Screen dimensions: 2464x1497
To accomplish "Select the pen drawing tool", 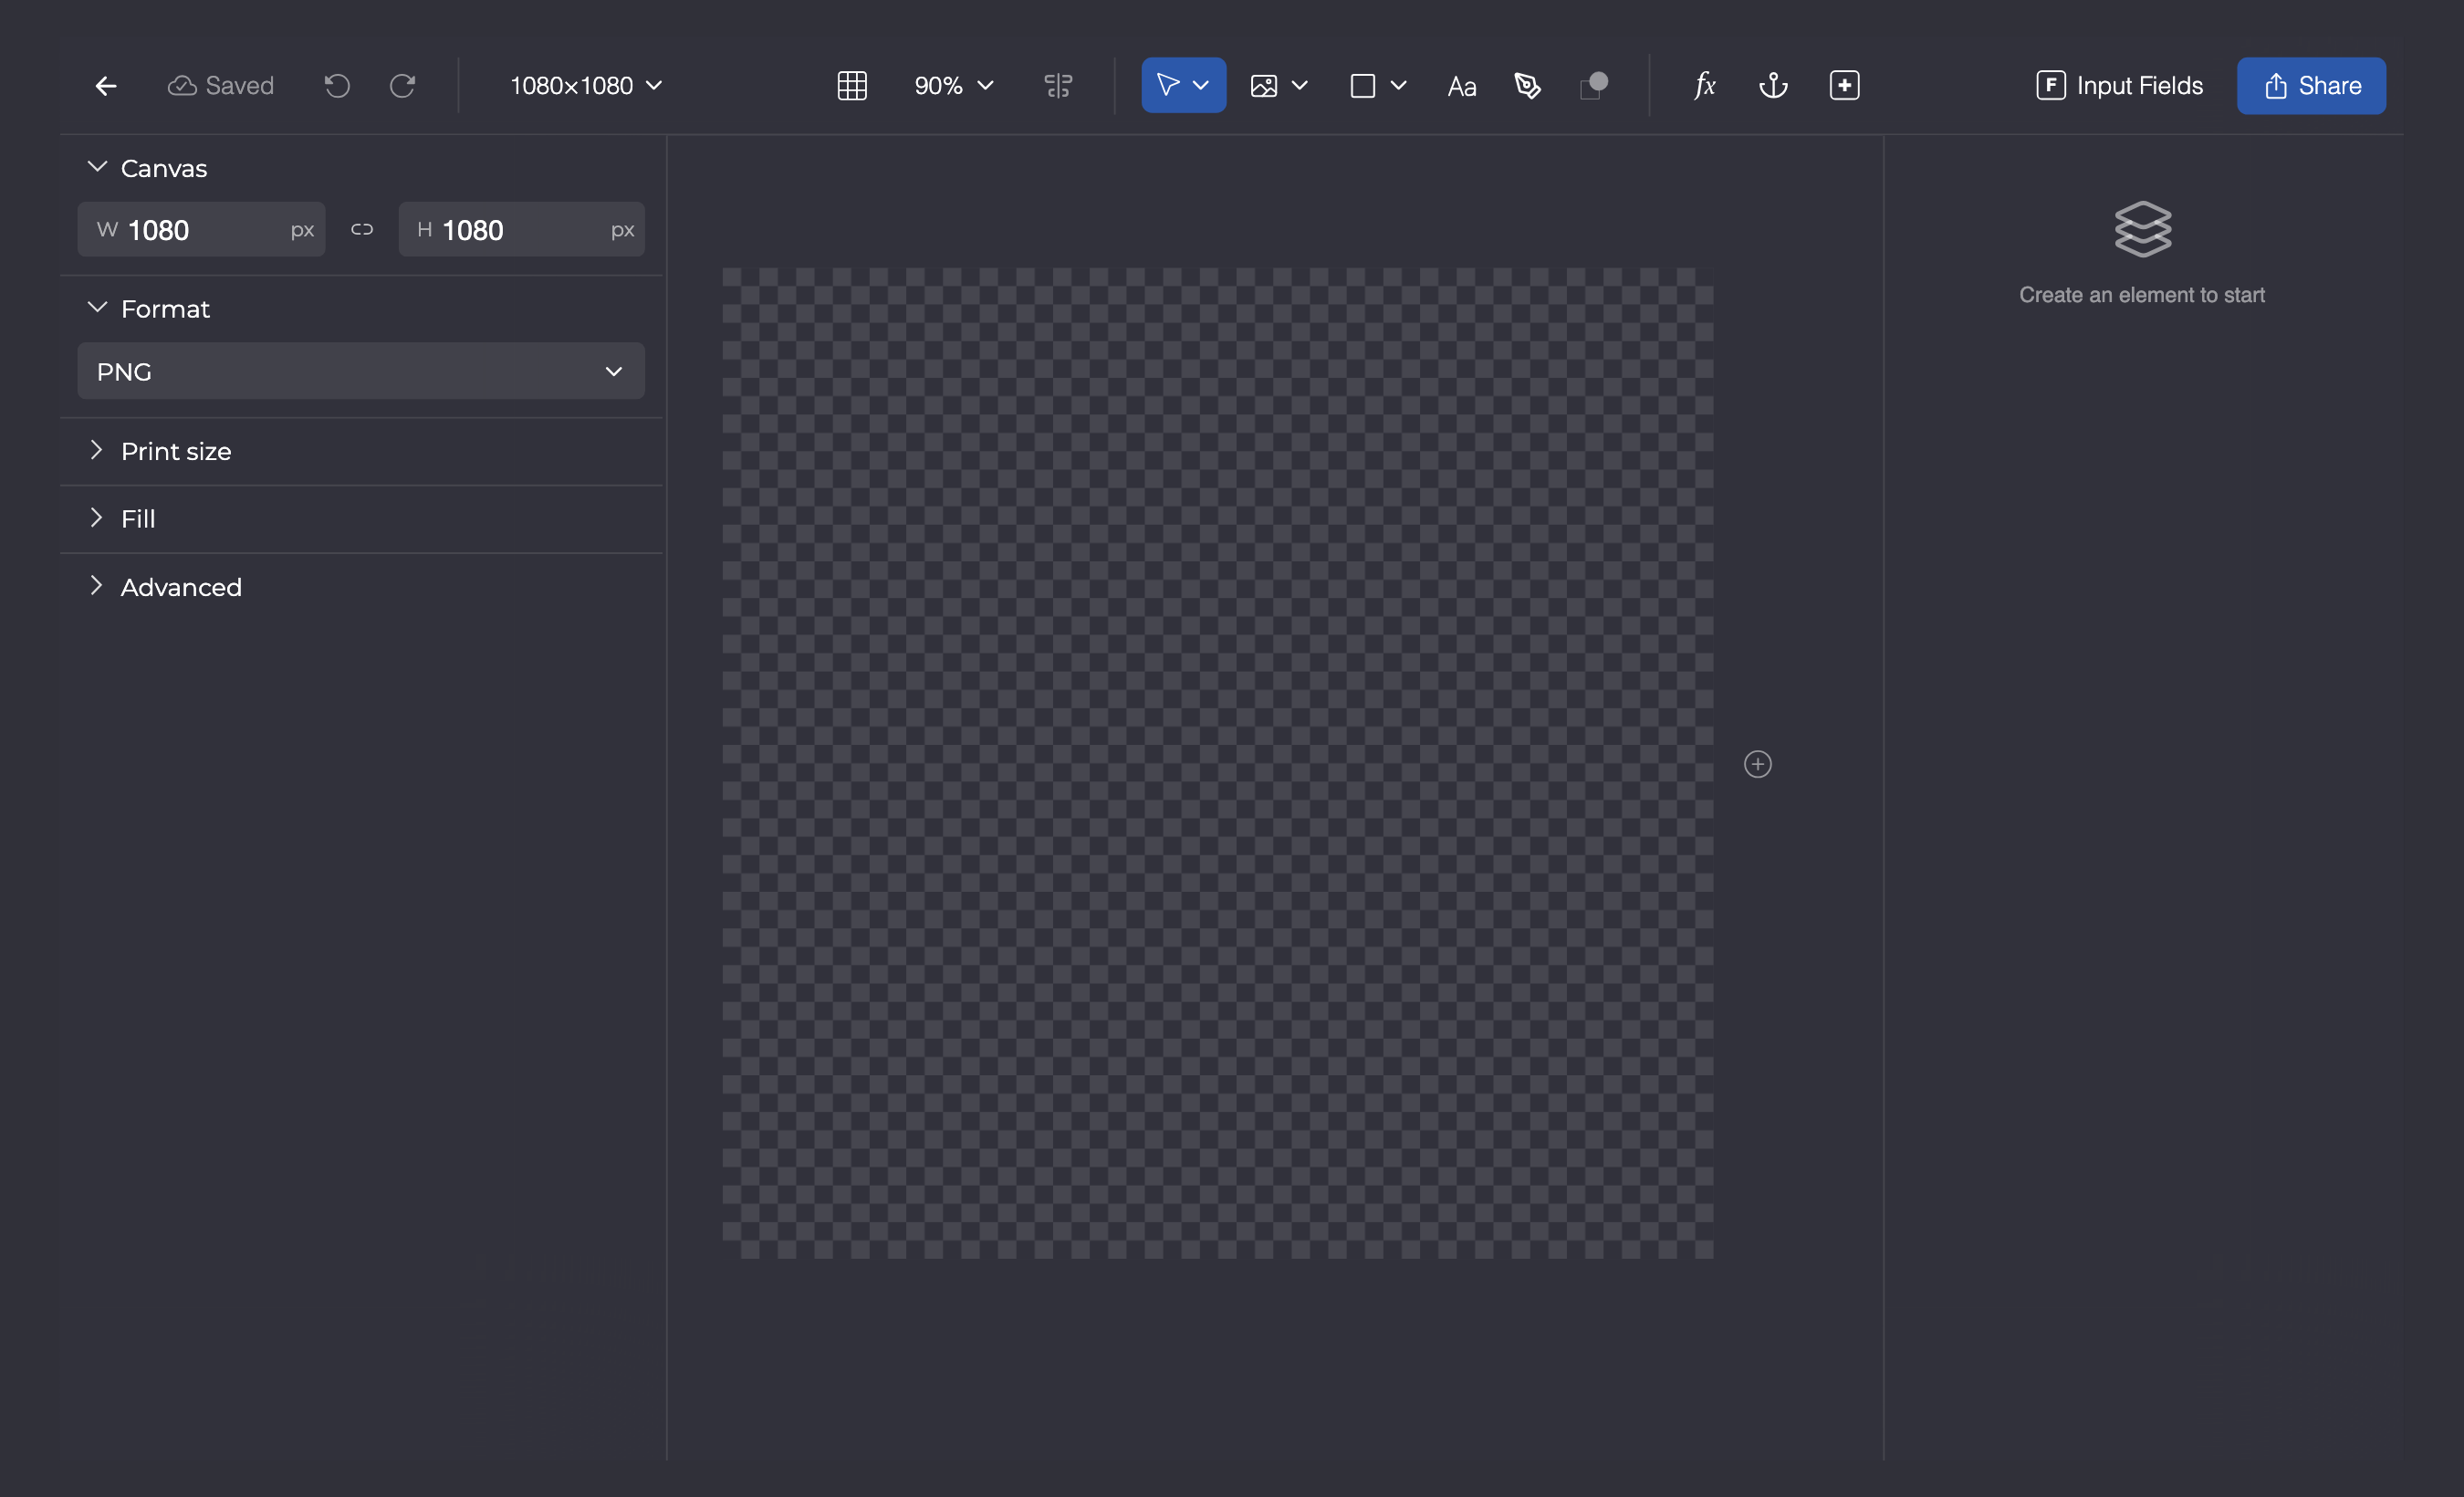I will [1528, 86].
